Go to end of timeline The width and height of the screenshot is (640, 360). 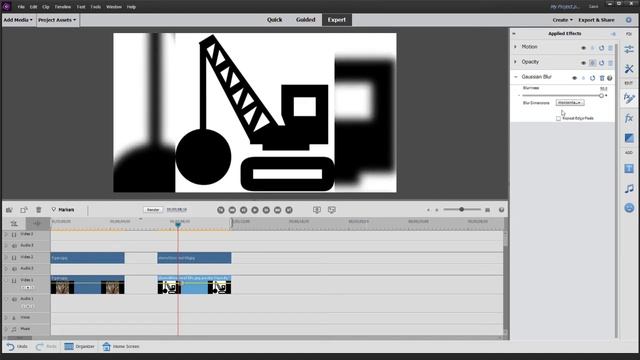pyautogui.click(x=289, y=210)
